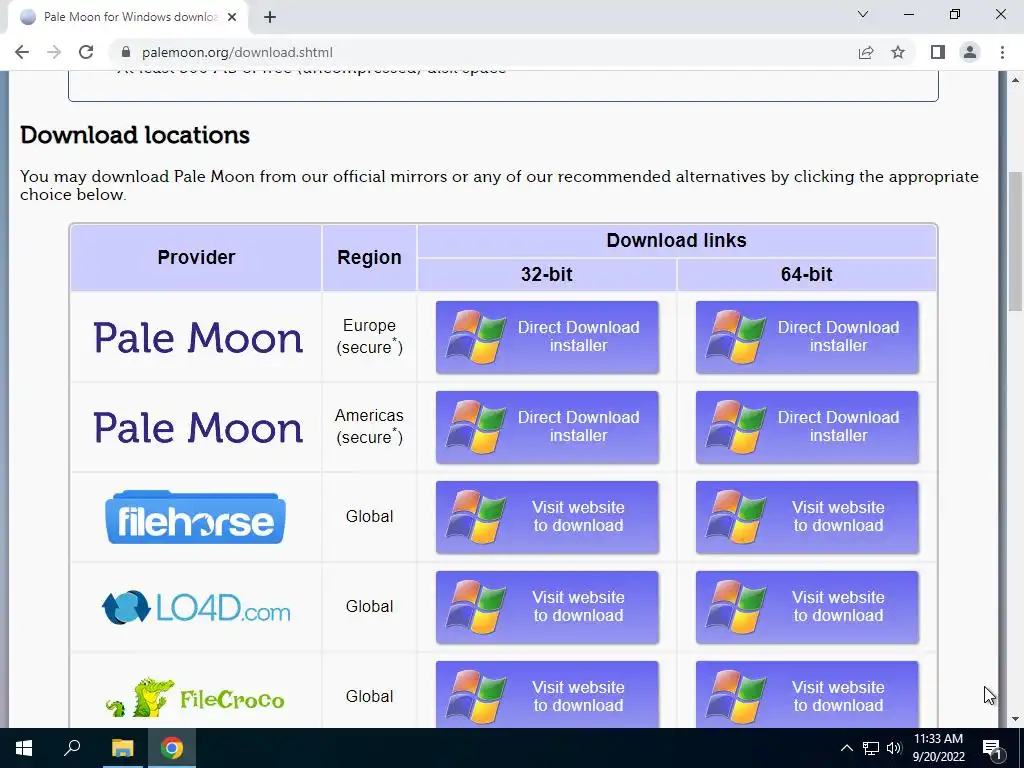Image resolution: width=1024 pixels, height=768 pixels.
Task: Go back to the previous page
Action: coord(22,52)
